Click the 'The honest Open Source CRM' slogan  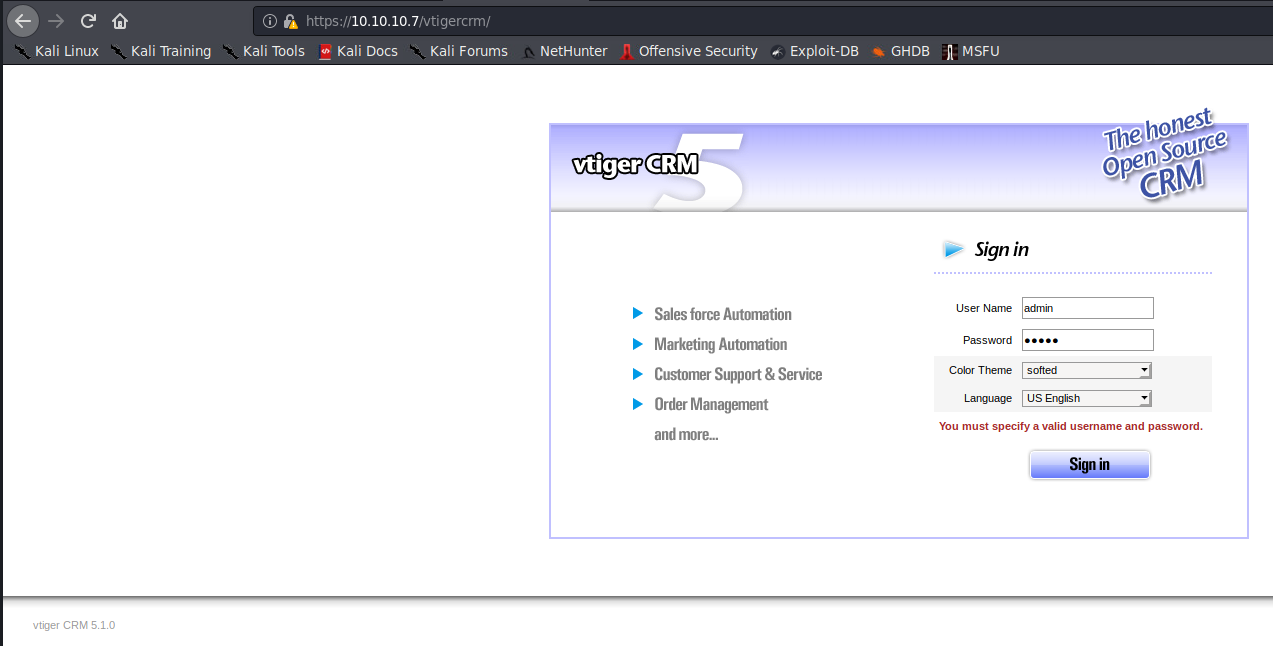1165,155
